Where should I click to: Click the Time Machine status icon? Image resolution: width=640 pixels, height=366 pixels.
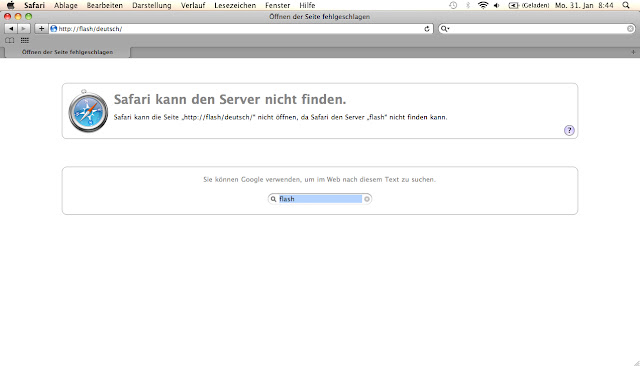tap(453, 5)
